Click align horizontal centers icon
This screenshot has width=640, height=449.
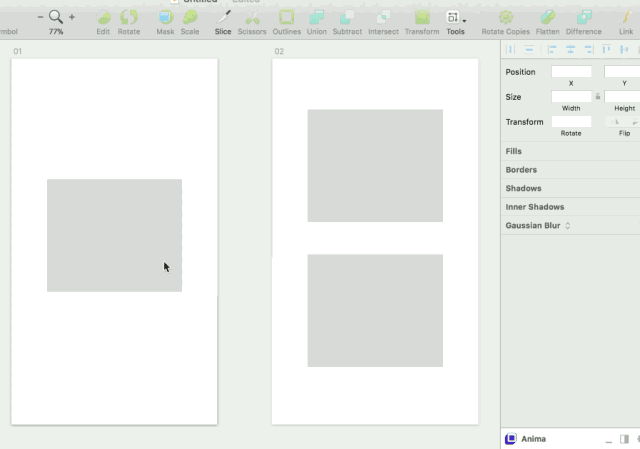pos(571,50)
